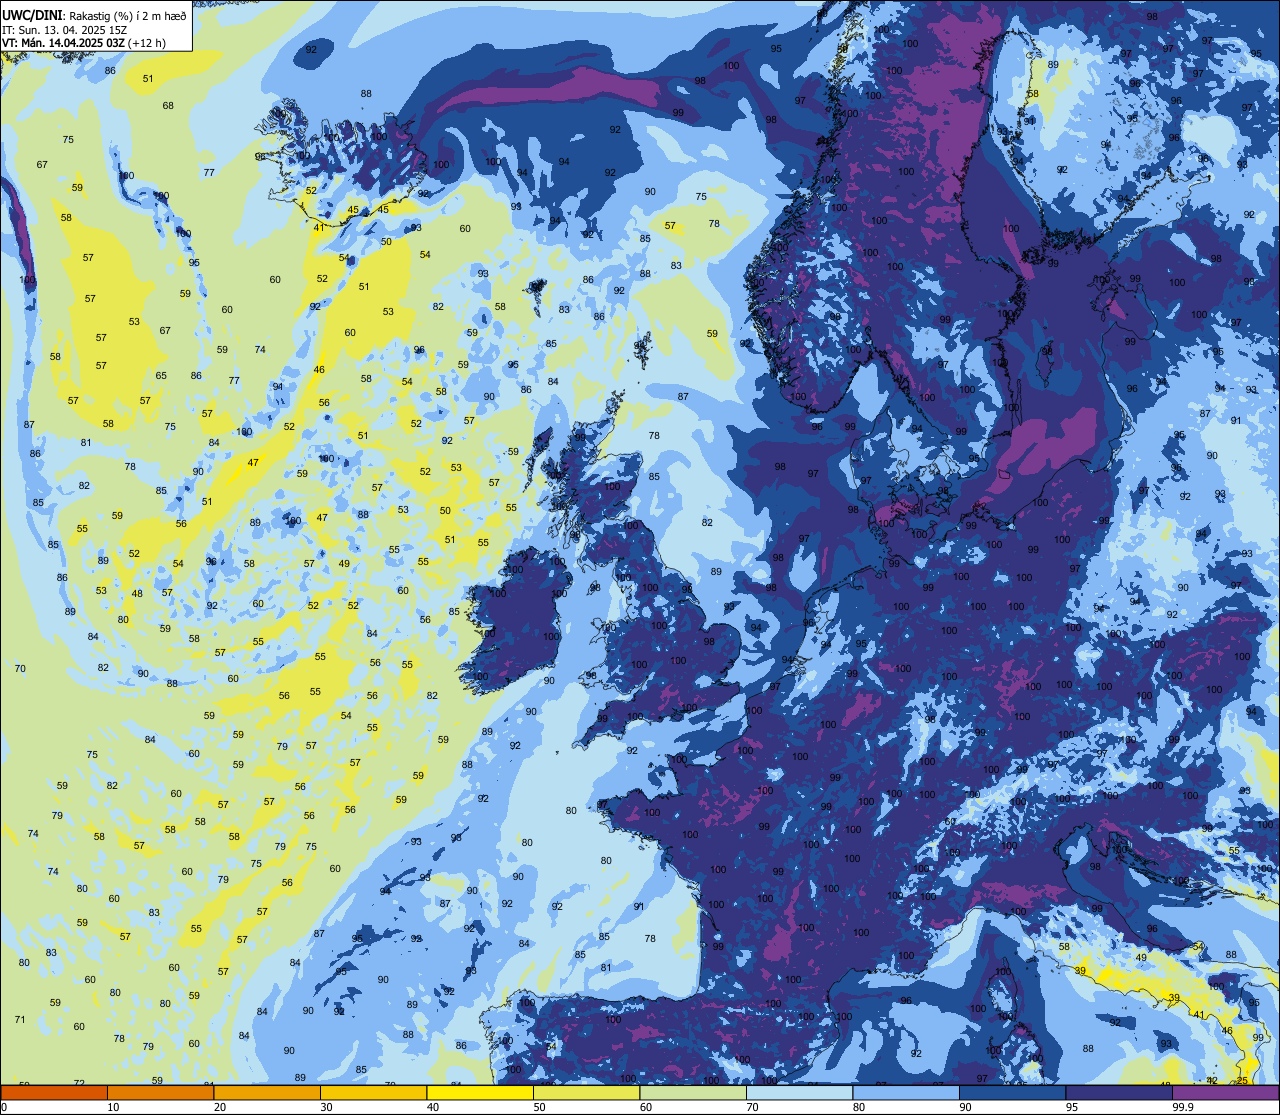Select the light blue swatch between 70 and 80
Viewport: 1280px width, 1115px height.
pos(799,1093)
